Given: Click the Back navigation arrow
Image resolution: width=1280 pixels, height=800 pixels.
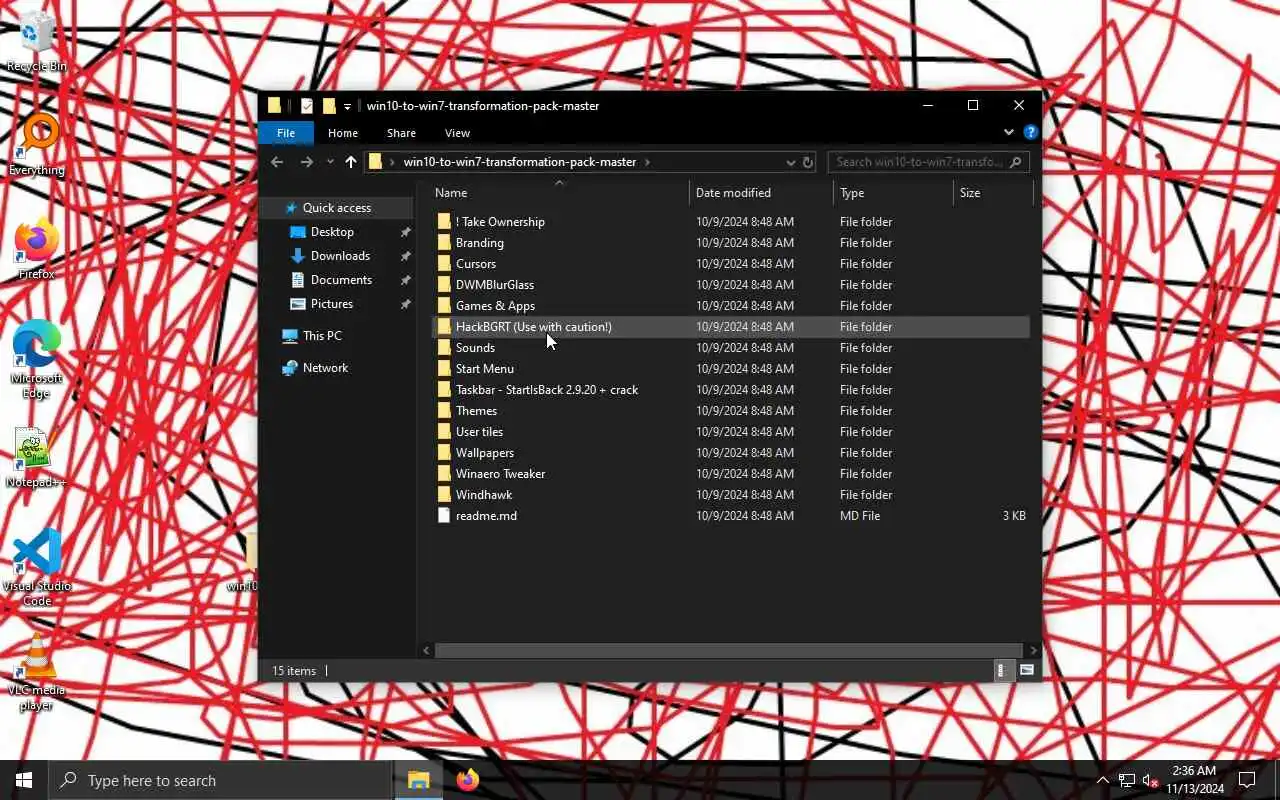Looking at the screenshot, I should 277,162.
